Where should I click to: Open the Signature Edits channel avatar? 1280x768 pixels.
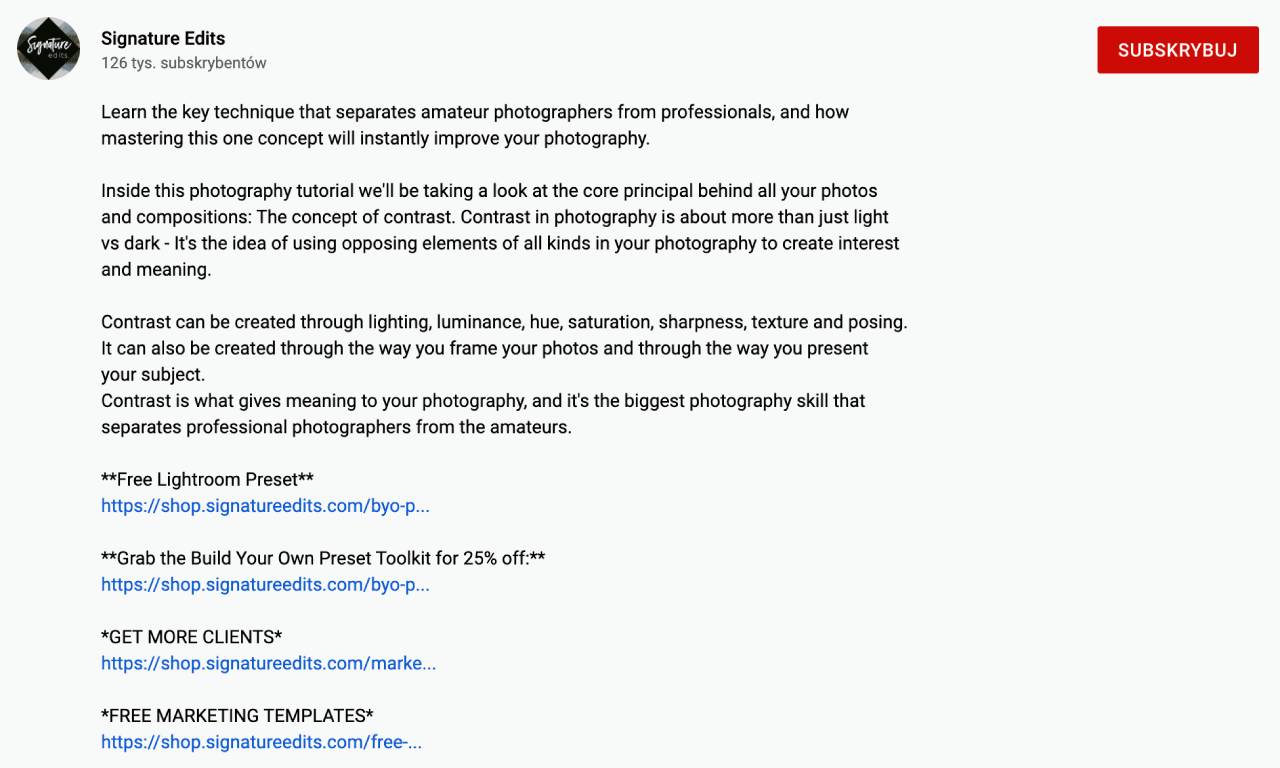pos(48,48)
